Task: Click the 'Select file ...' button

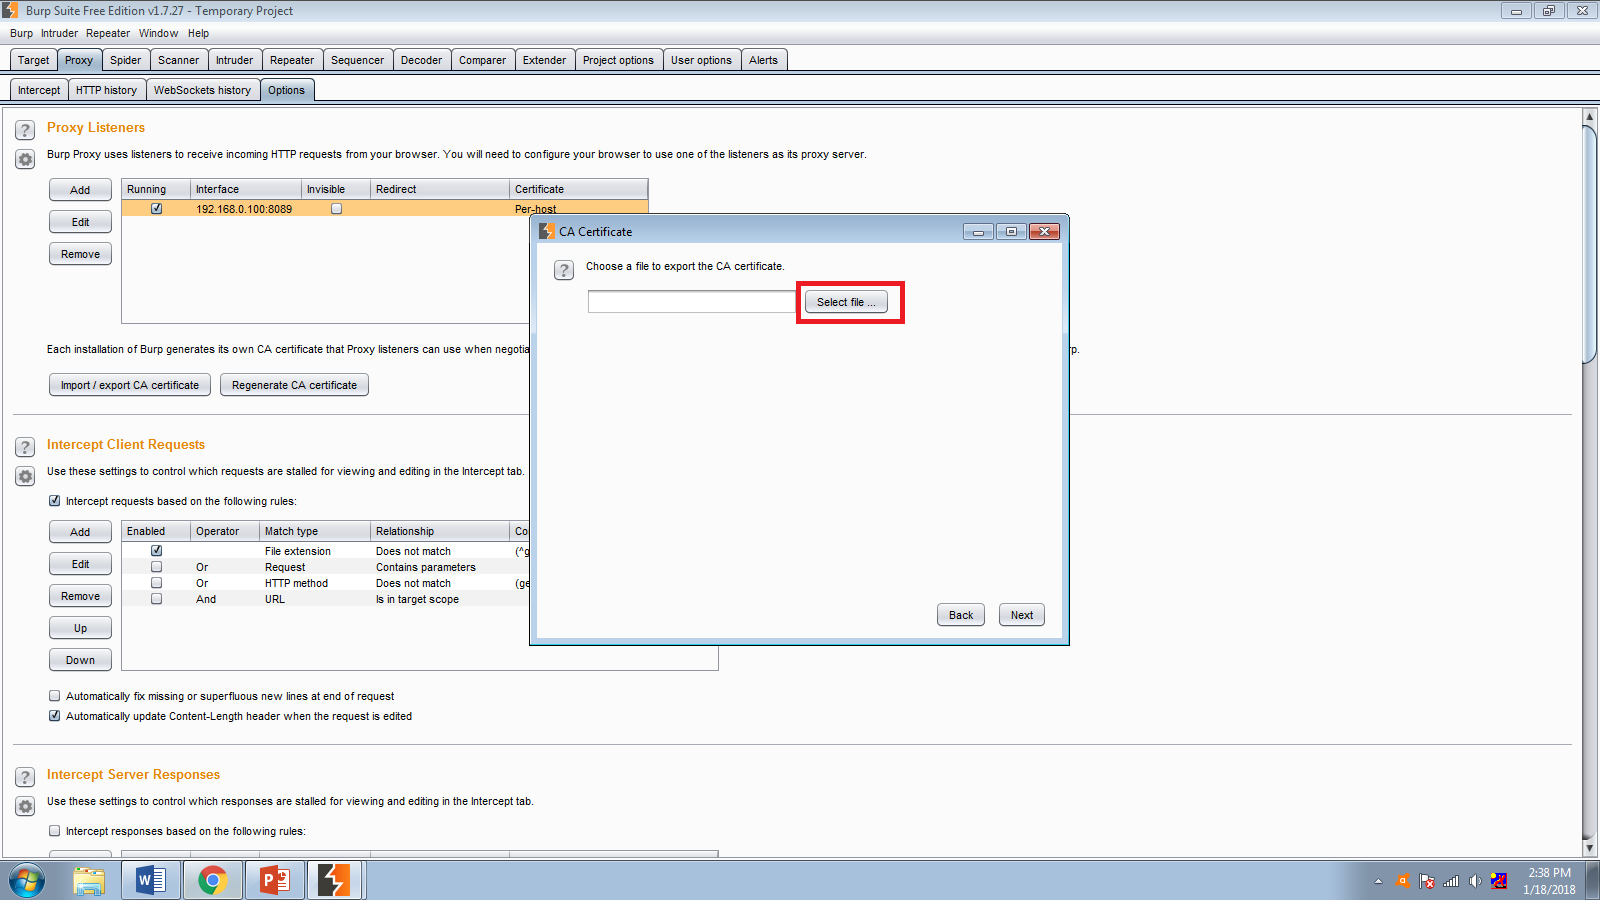Action: click(846, 302)
